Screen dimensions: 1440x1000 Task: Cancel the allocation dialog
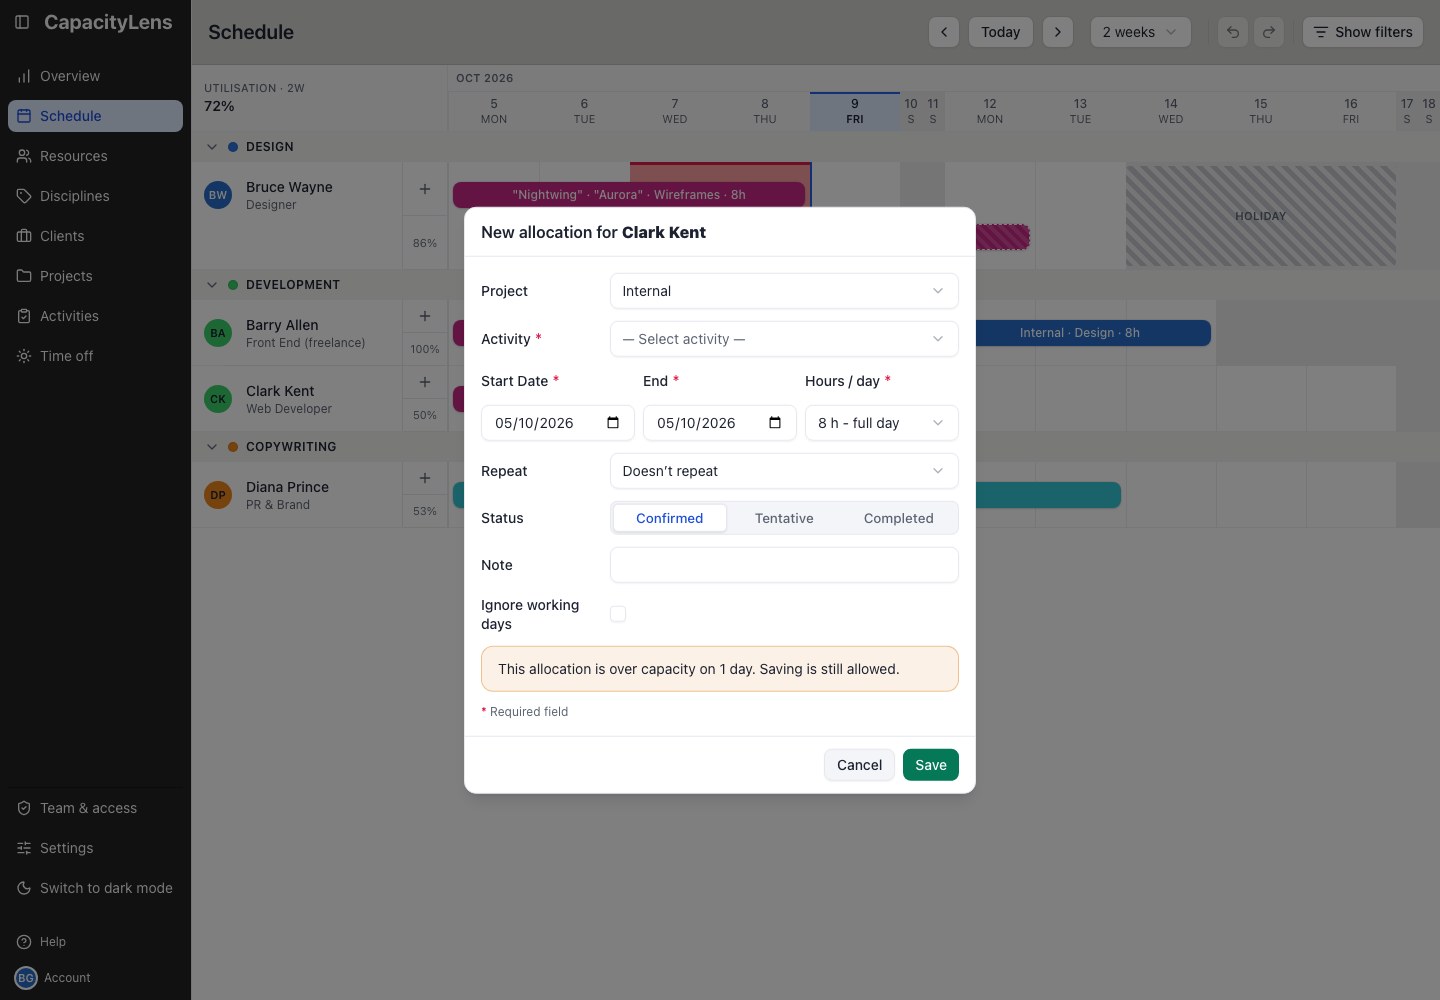(859, 765)
